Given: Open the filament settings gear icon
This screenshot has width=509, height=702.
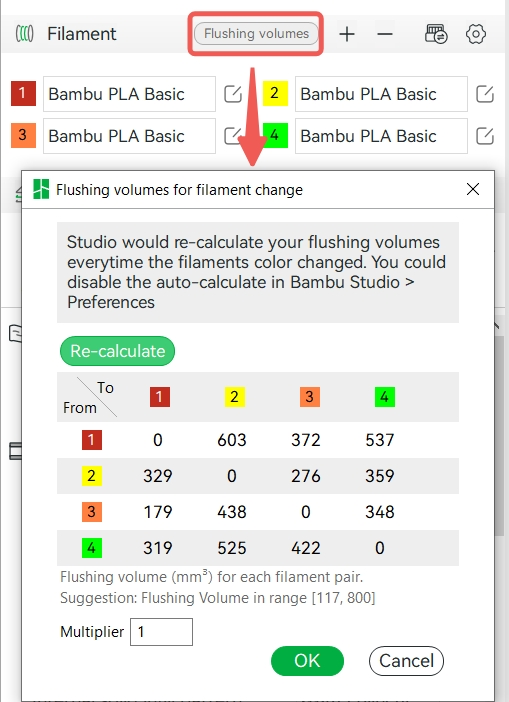Looking at the screenshot, I should pyautogui.click(x=476, y=34).
